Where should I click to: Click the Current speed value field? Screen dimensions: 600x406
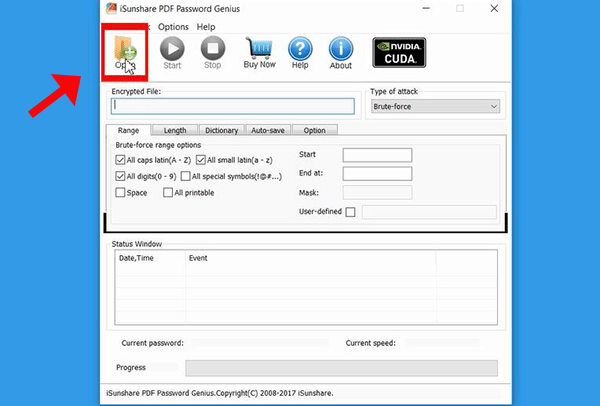(442, 343)
